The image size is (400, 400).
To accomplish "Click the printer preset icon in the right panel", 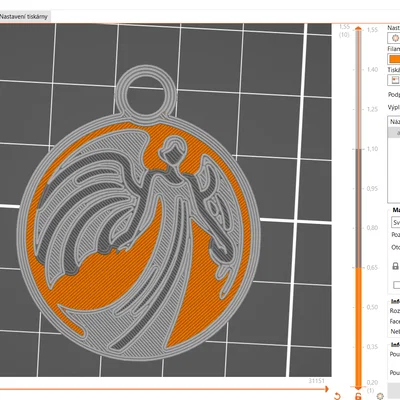I will click(395, 80).
